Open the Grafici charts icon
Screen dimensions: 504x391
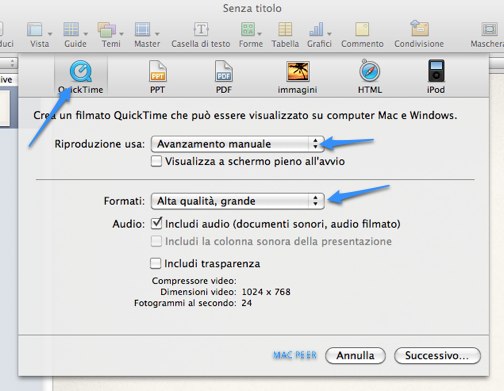(x=316, y=29)
